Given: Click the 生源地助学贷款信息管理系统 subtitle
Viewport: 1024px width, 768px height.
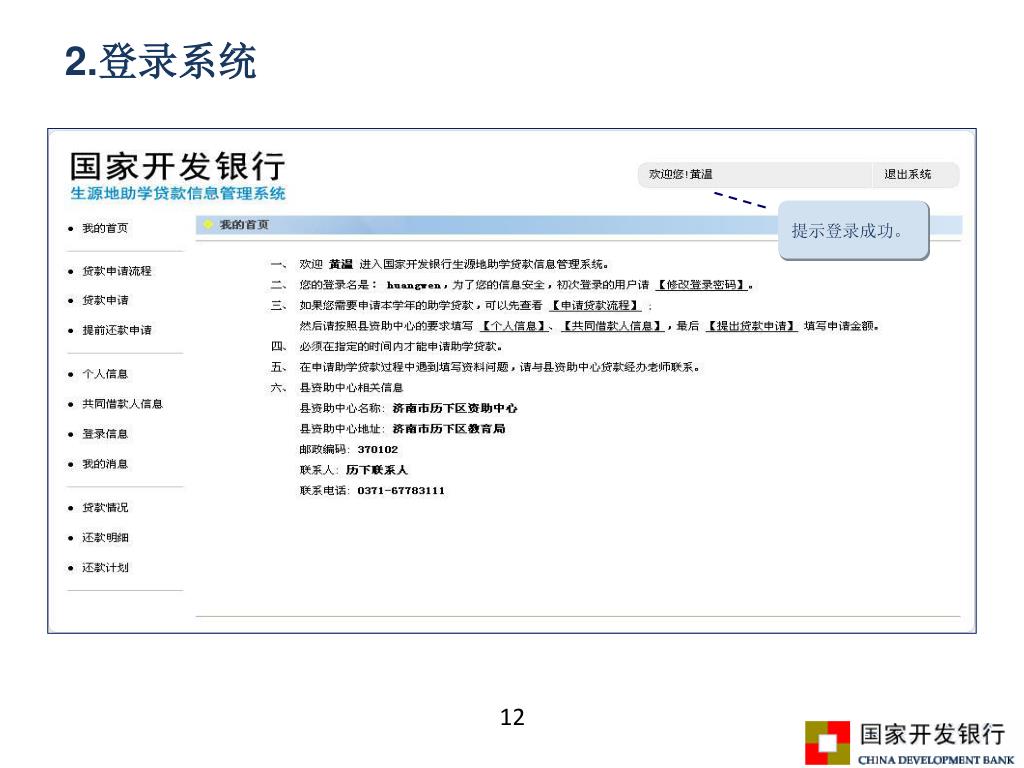Looking at the screenshot, I should tap(178, 193).
